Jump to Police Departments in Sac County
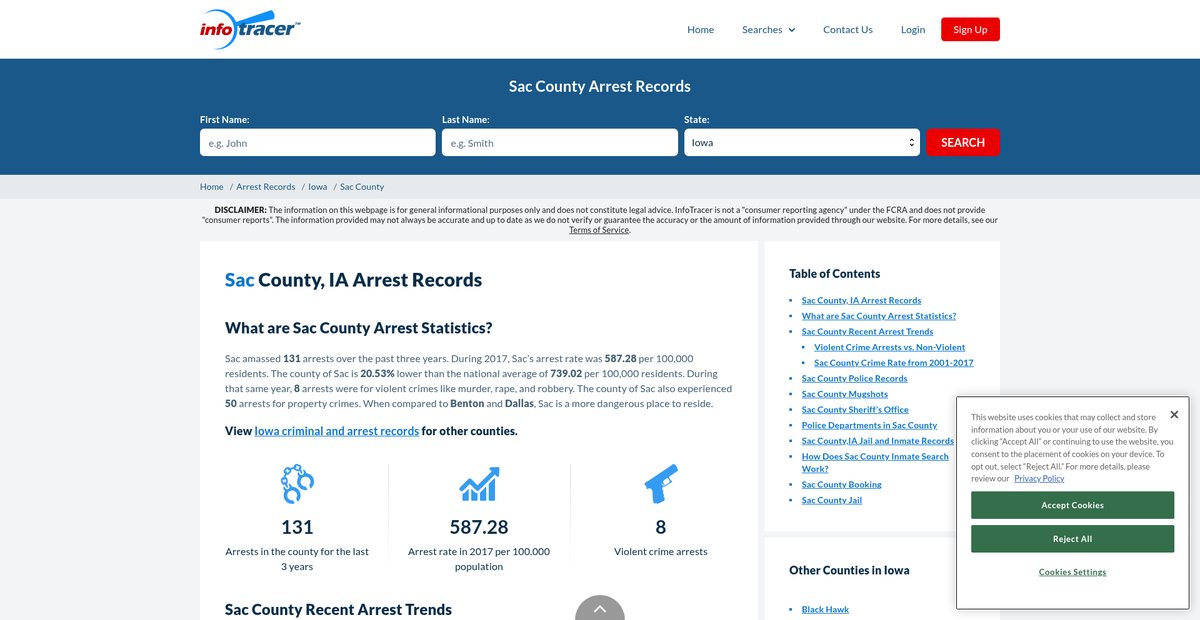The width and height of the screenshot is (1200, 620). [x=869, y=425]
